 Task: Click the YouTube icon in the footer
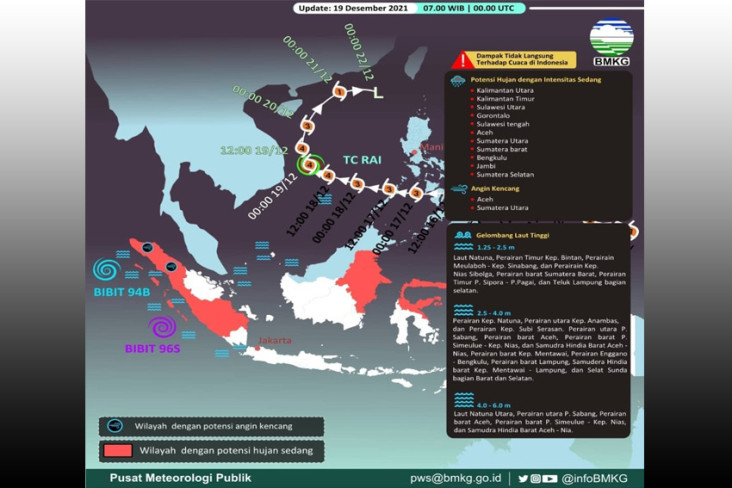coord(550,478)
